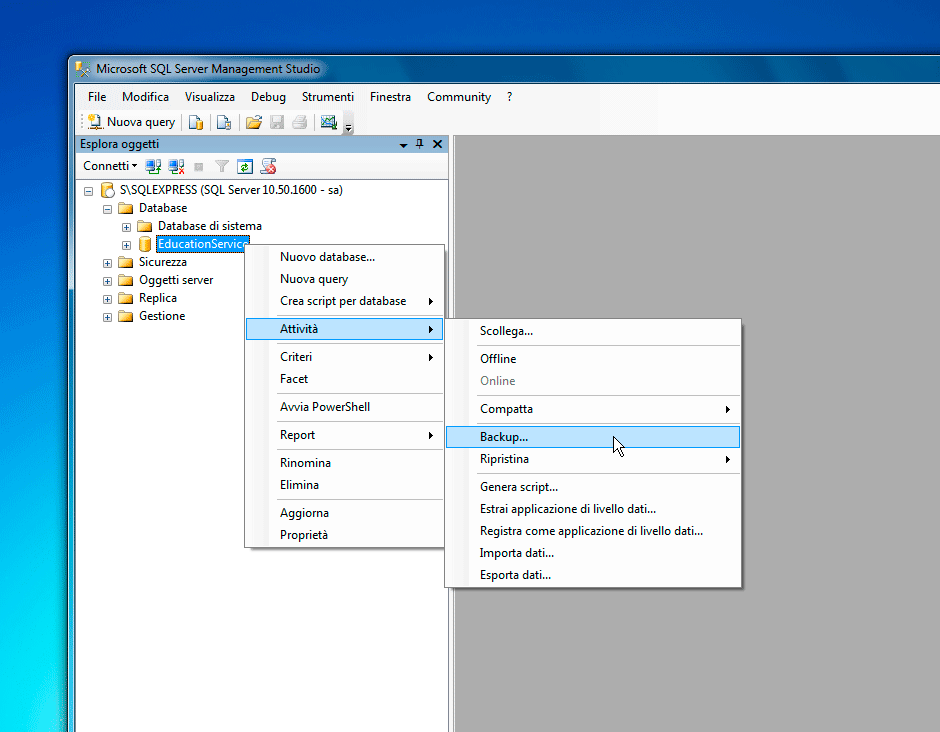This screenshot has height=732, width=940.
Task: Select Replica in the tree
Action: [x=158, y=298]
